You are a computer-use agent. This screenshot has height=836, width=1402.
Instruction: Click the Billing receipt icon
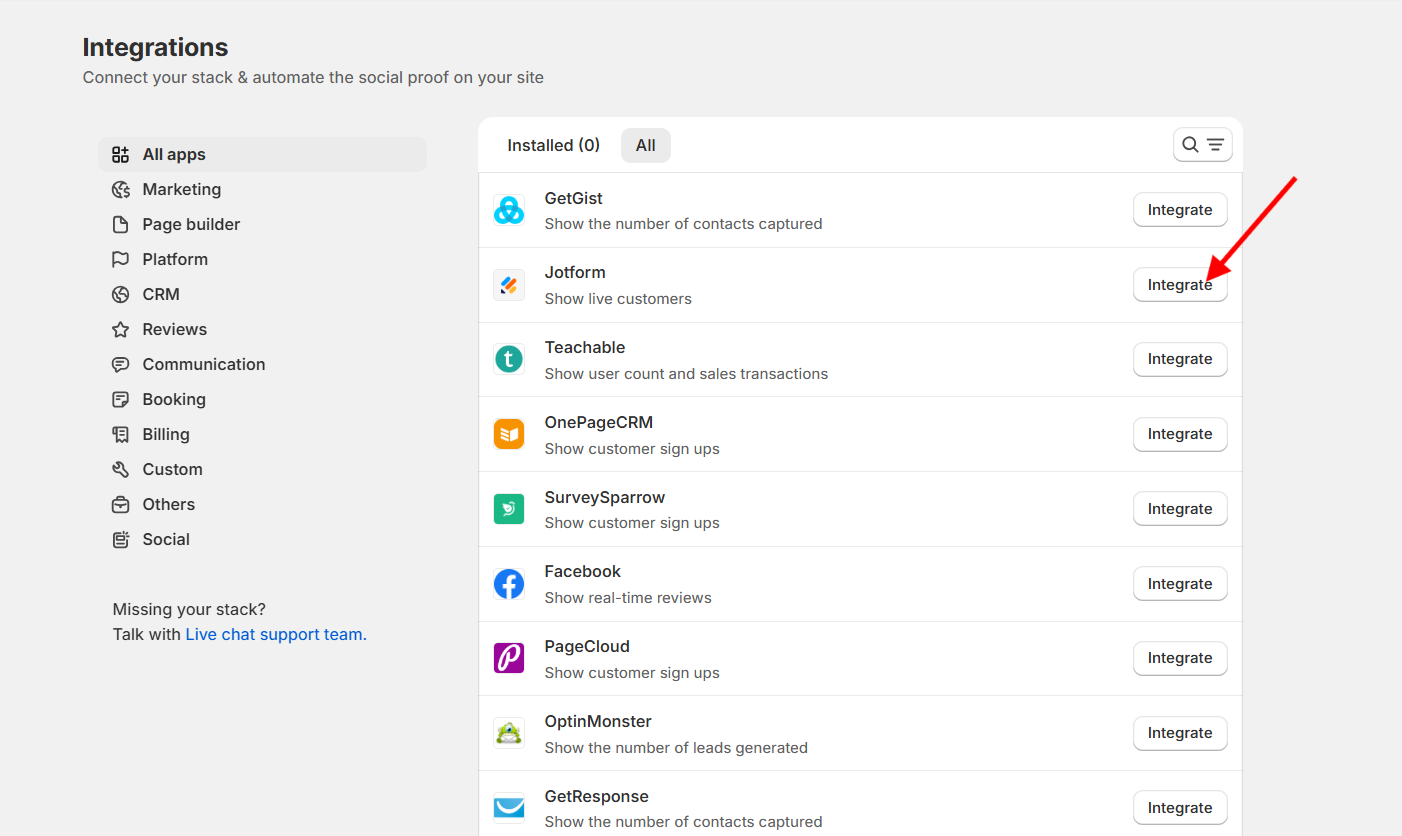(x=121, y=434)
